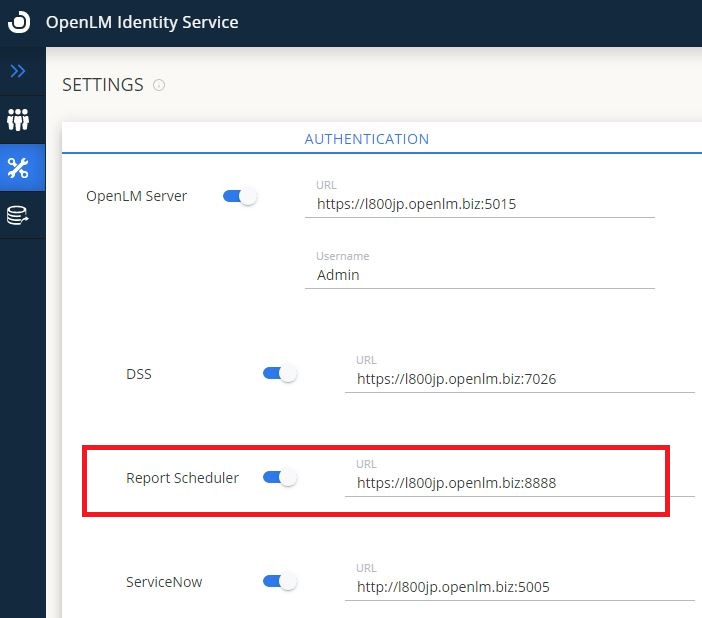Image resolution: width=702 pixels, height=618 pixels.
Task: Edit the Report Scheduler URL field
Action: 519,483
